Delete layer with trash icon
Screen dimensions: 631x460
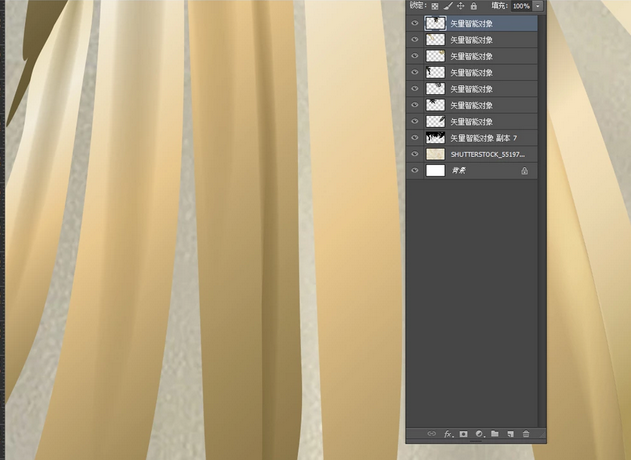point(526,434)
